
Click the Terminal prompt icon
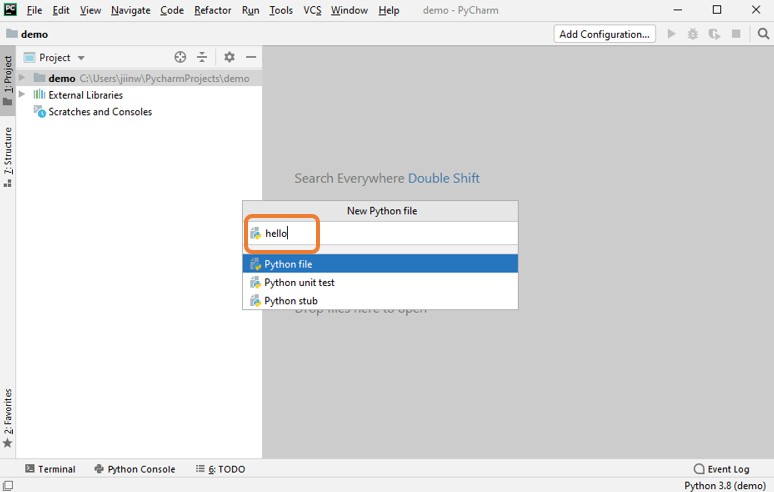coord(30,468)
